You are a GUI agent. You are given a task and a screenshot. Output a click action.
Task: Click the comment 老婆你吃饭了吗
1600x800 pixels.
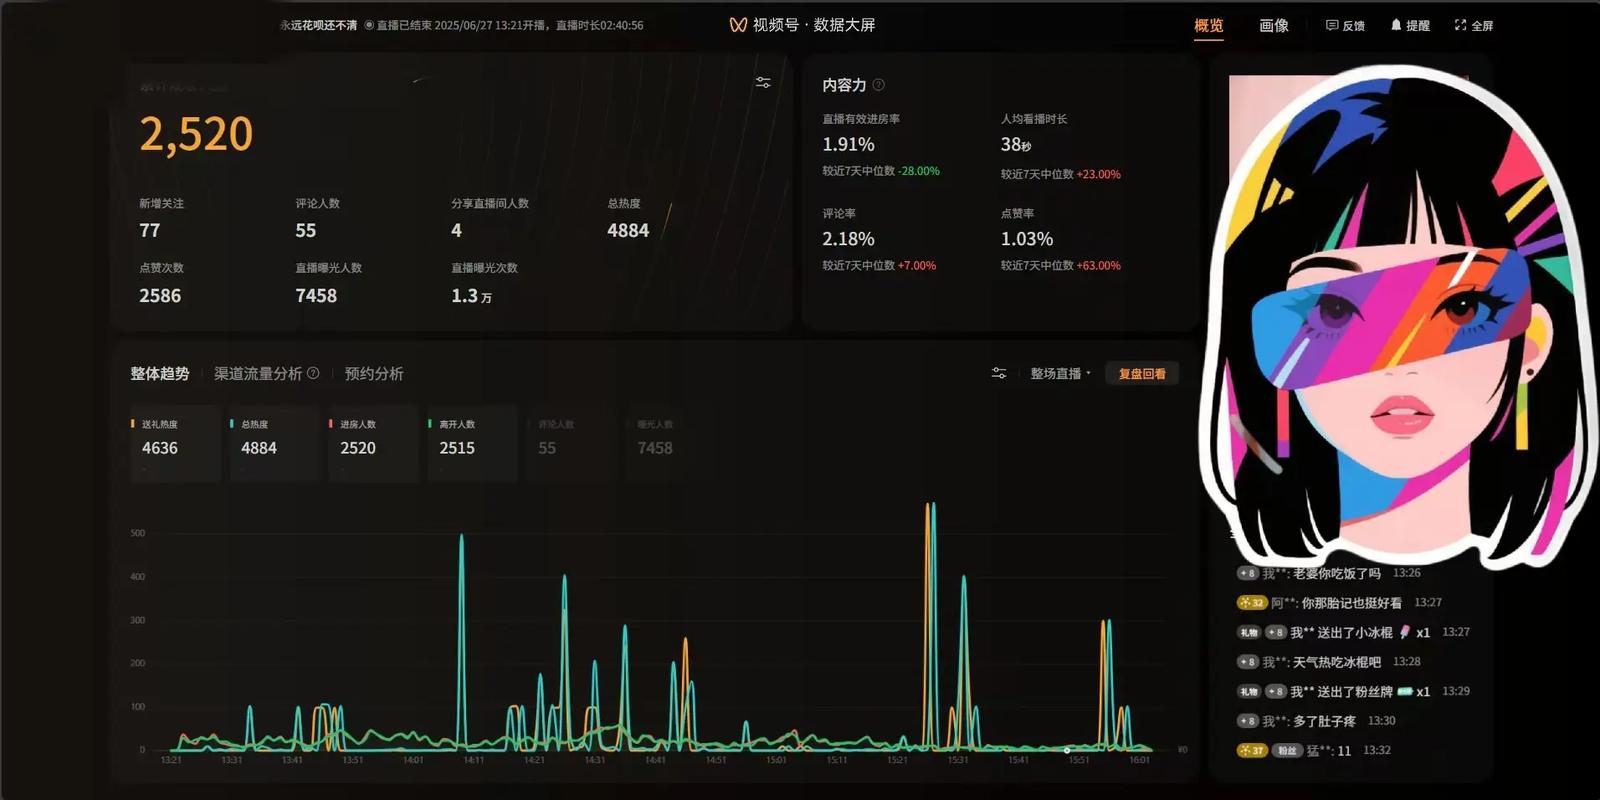pyautogui.click(x=1336, y=574)
